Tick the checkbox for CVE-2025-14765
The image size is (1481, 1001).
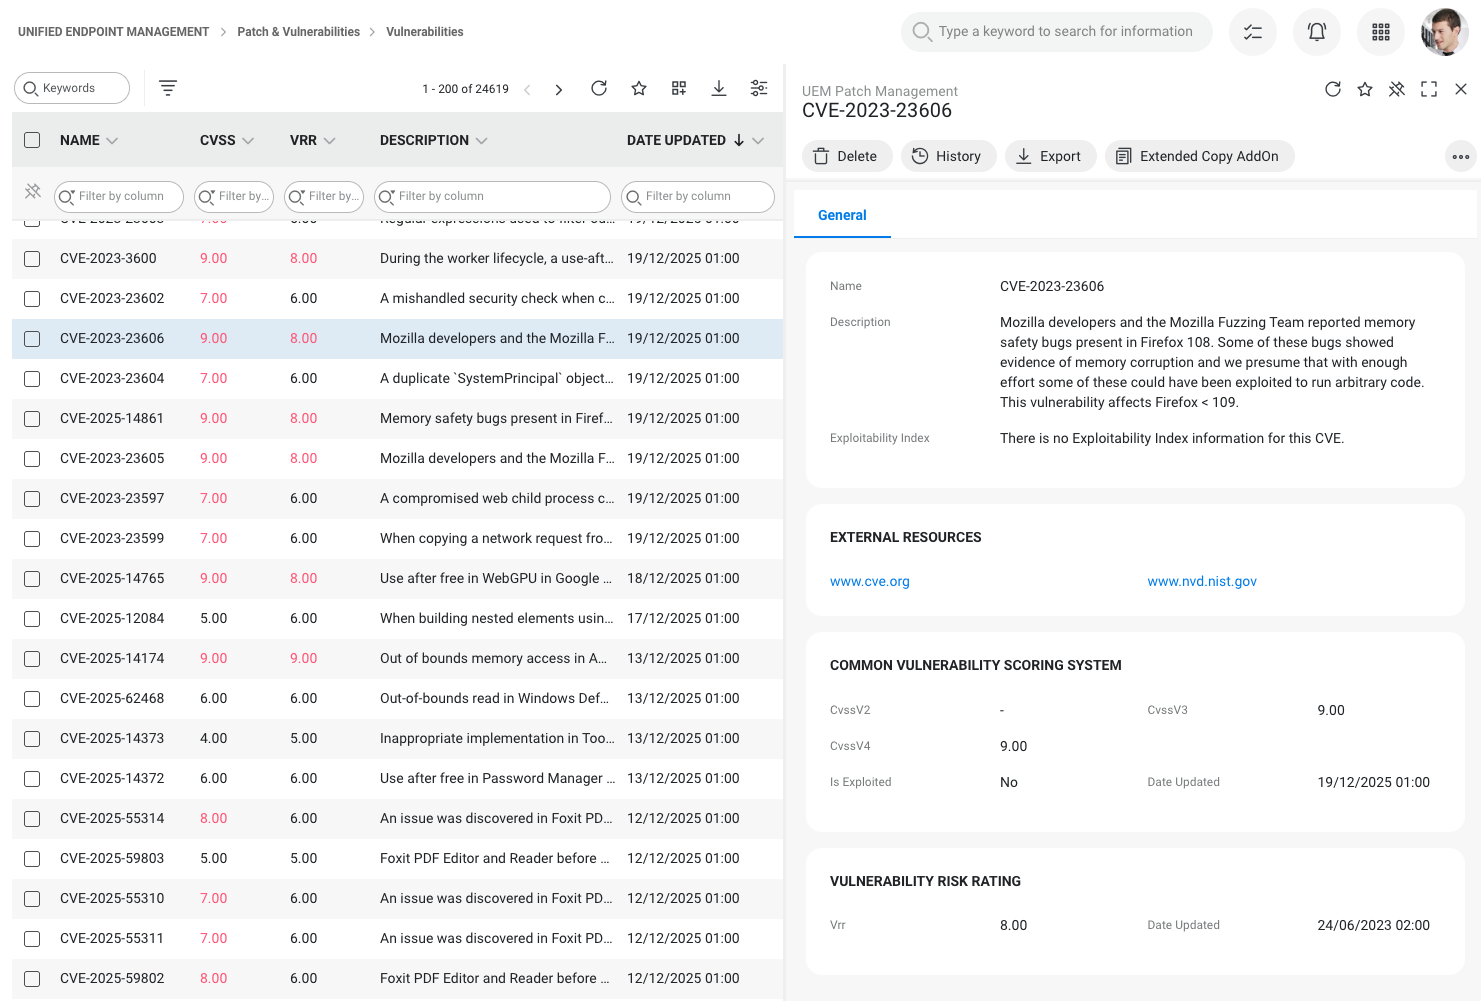[32, 579]
